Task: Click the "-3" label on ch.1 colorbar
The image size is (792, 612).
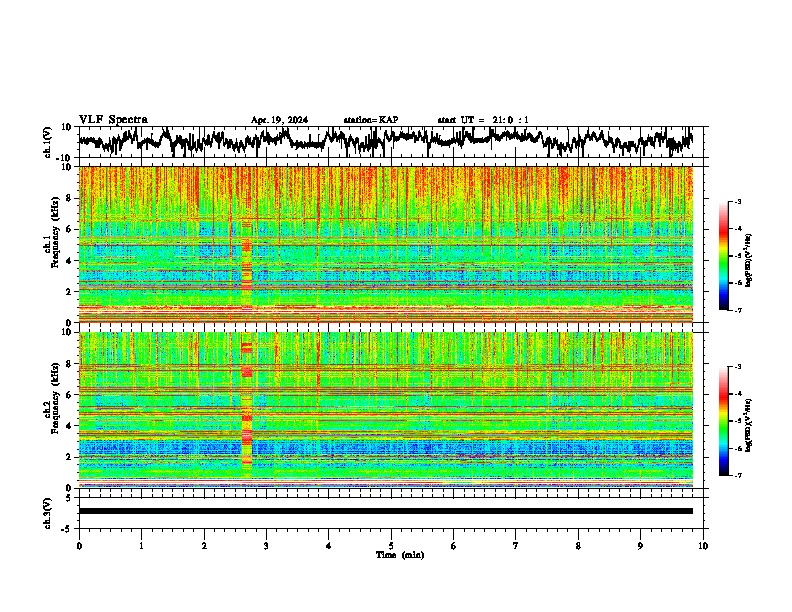Action: [x=737, y=201]
